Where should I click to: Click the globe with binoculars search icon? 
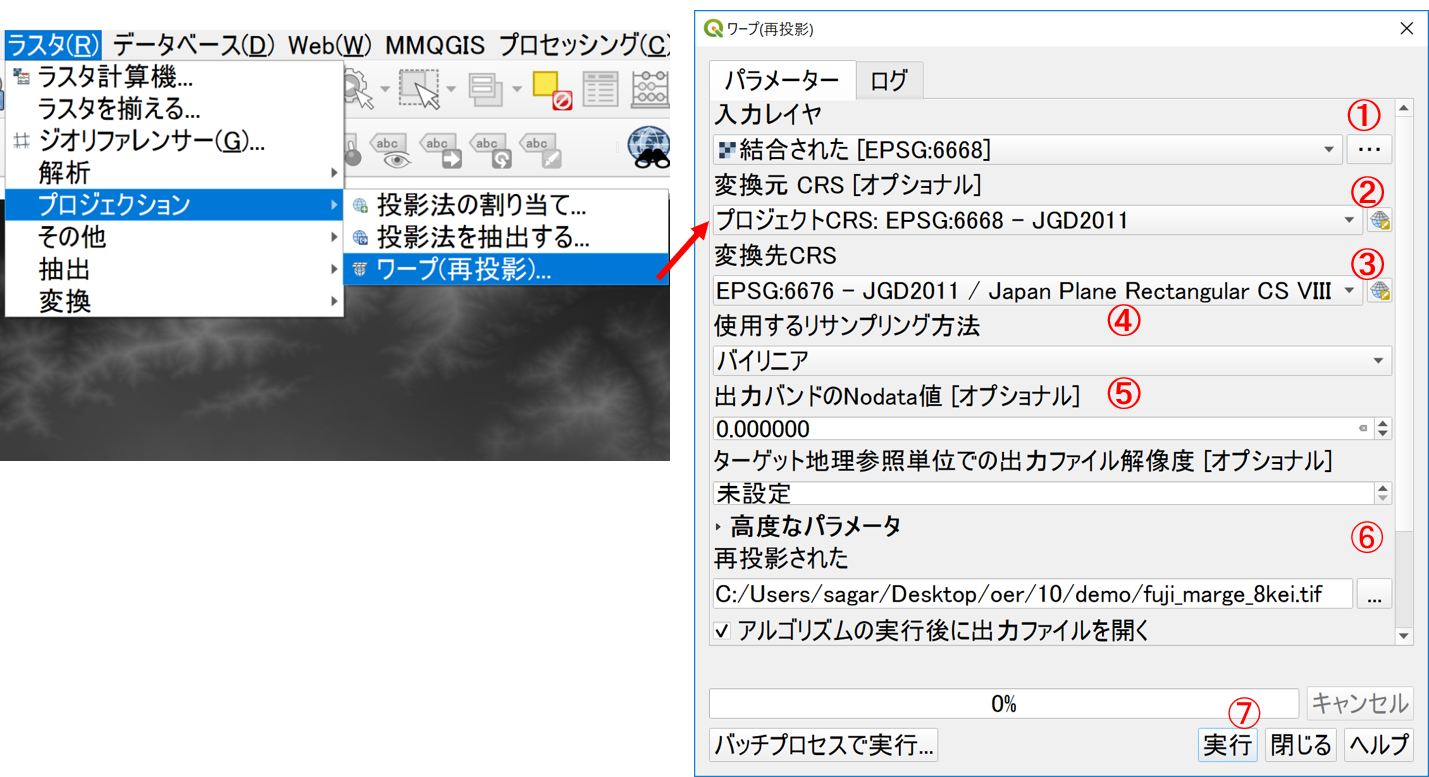tap(648, 147)
